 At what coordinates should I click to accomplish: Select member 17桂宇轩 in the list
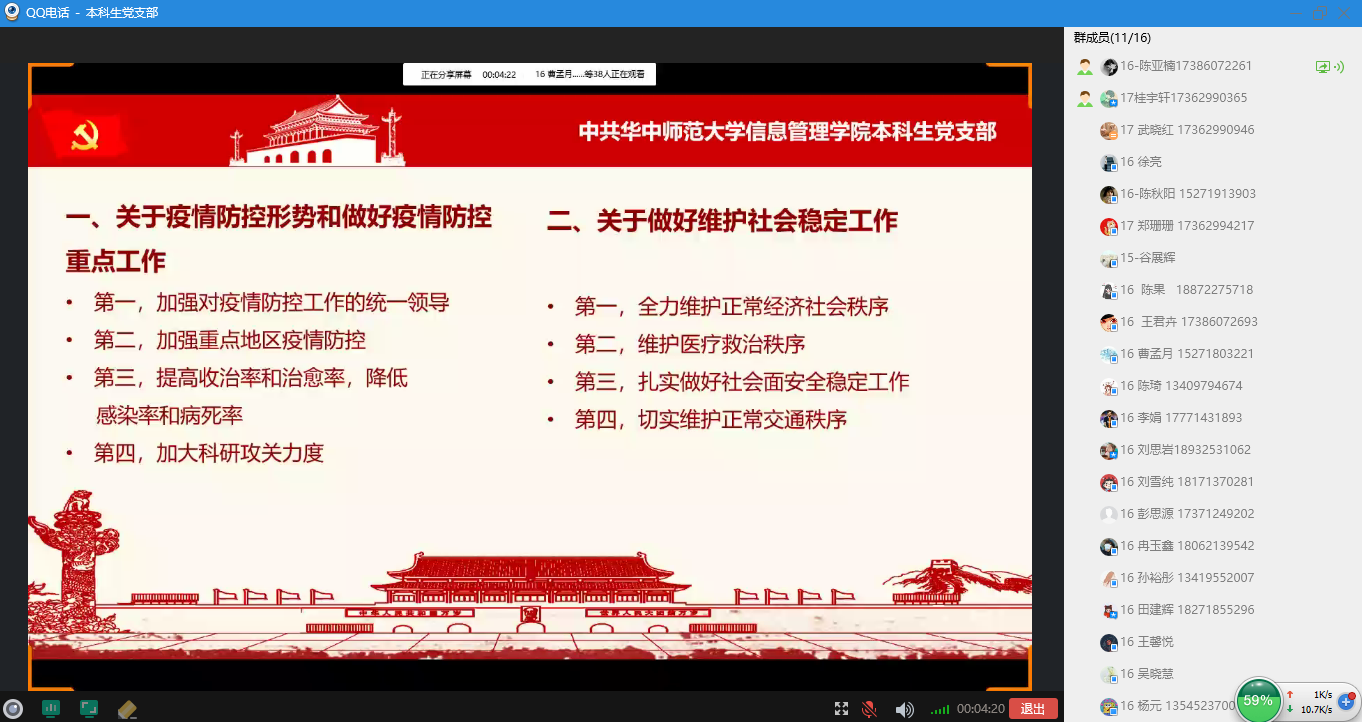pyautogui.click(x=1183, y=98)
